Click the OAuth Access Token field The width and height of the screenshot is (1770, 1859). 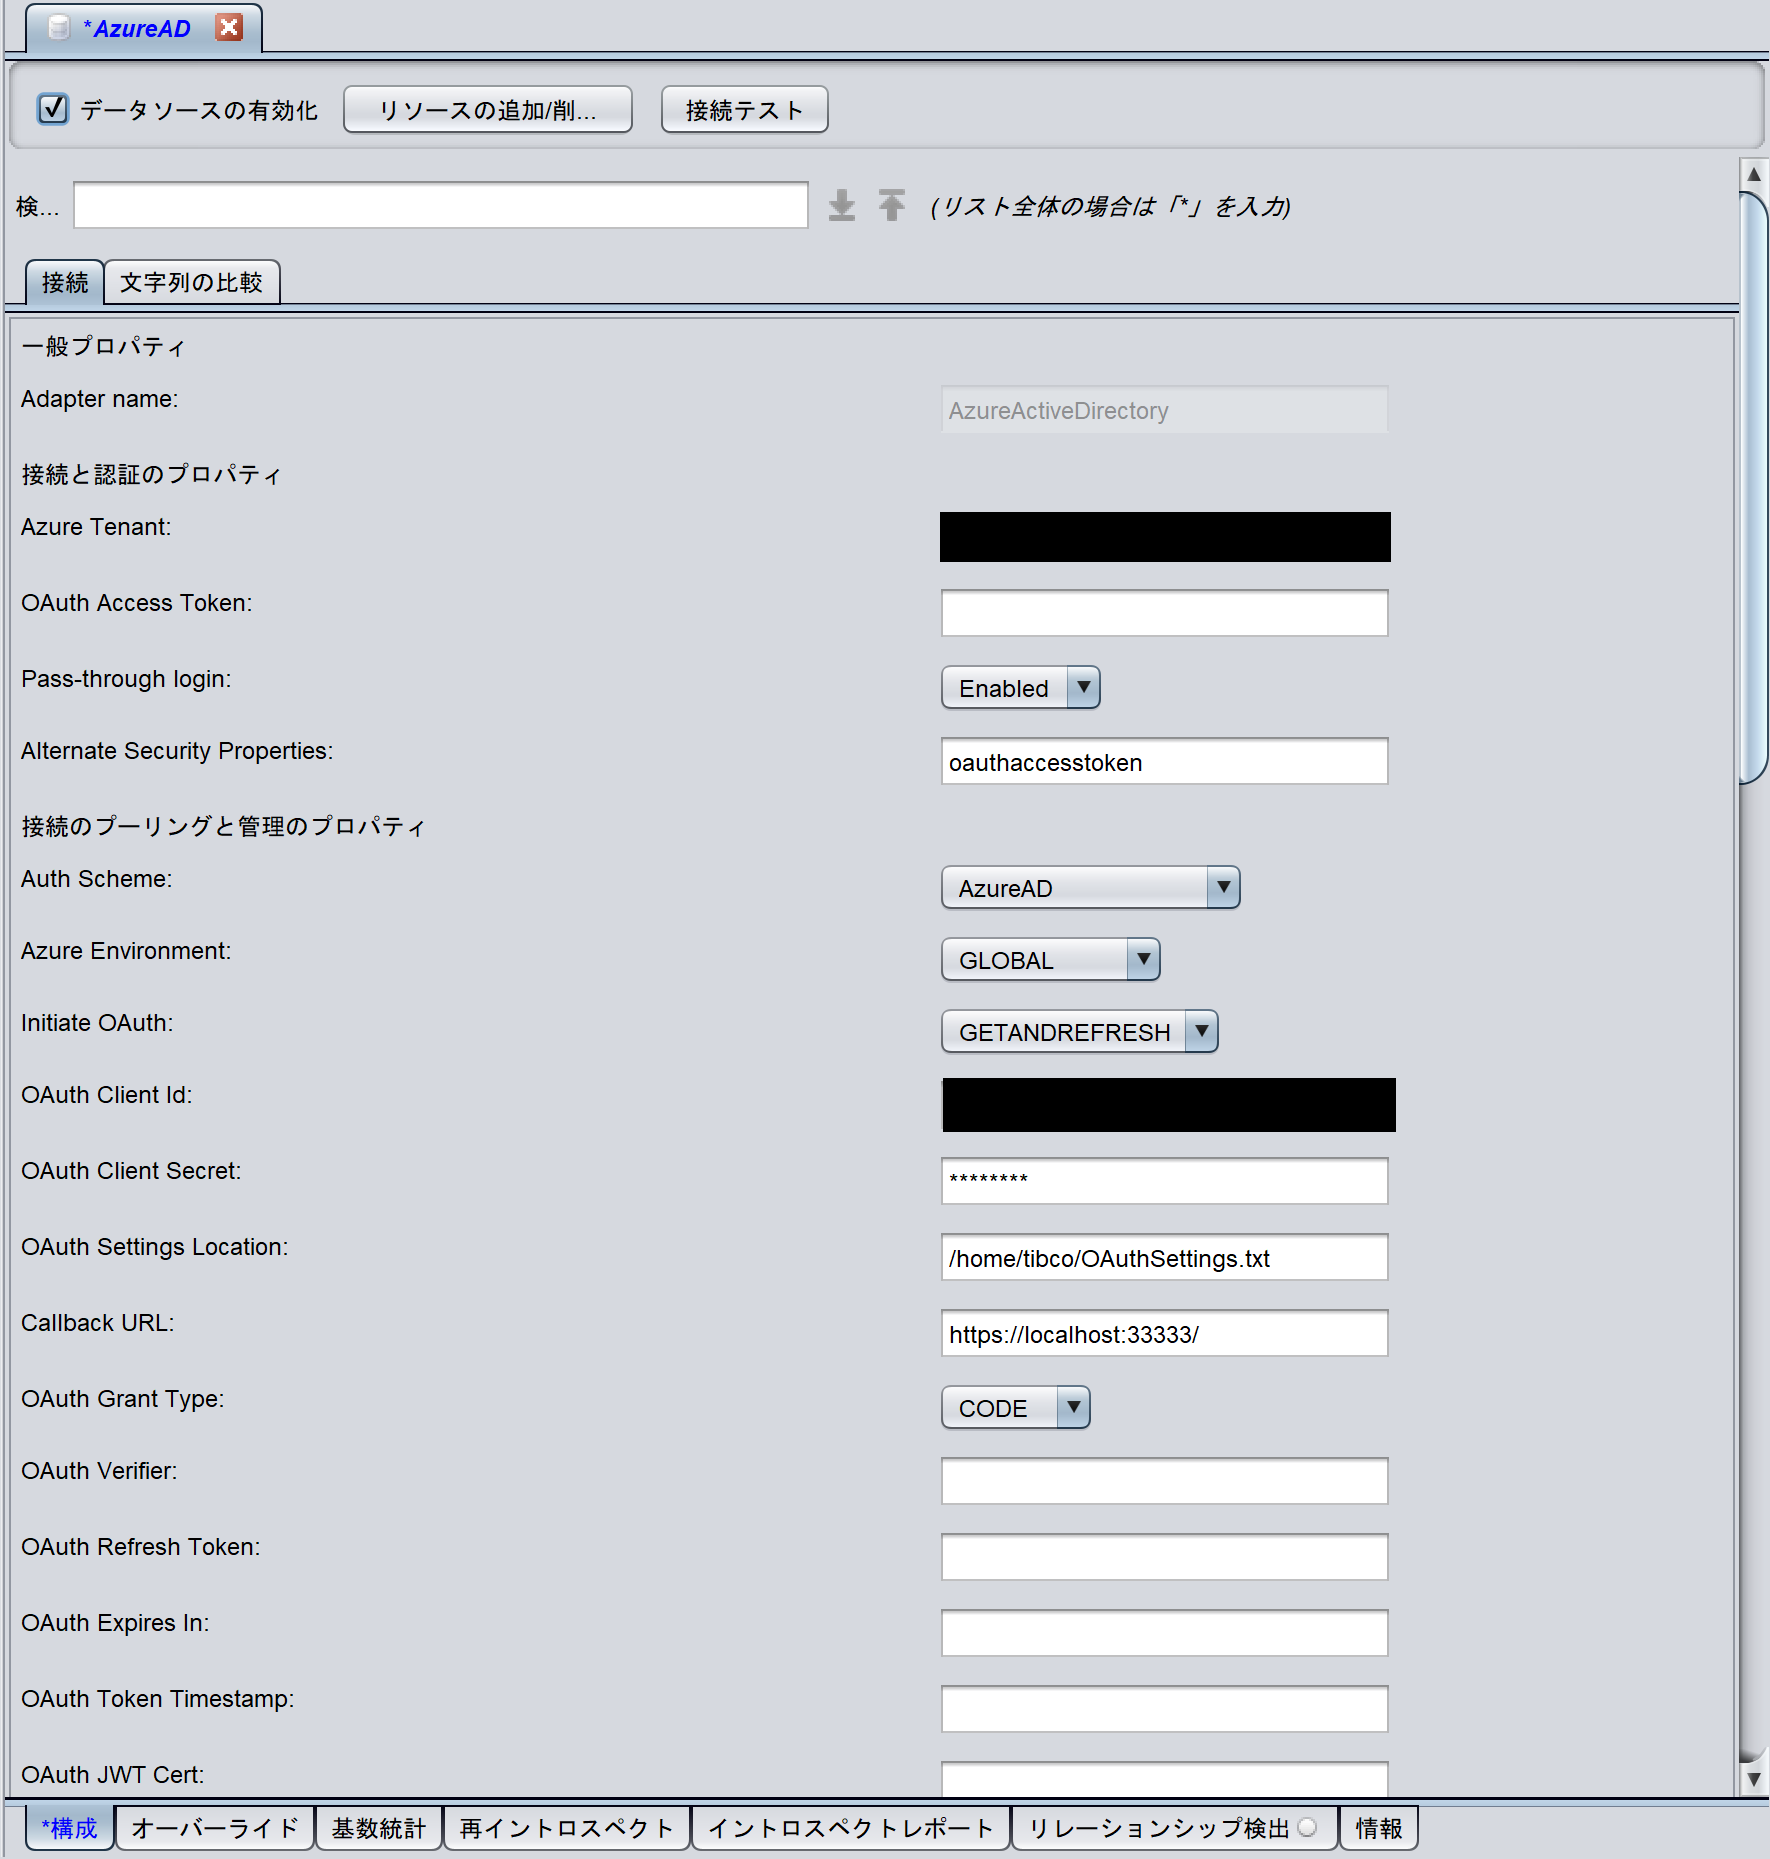(1164, 612)
